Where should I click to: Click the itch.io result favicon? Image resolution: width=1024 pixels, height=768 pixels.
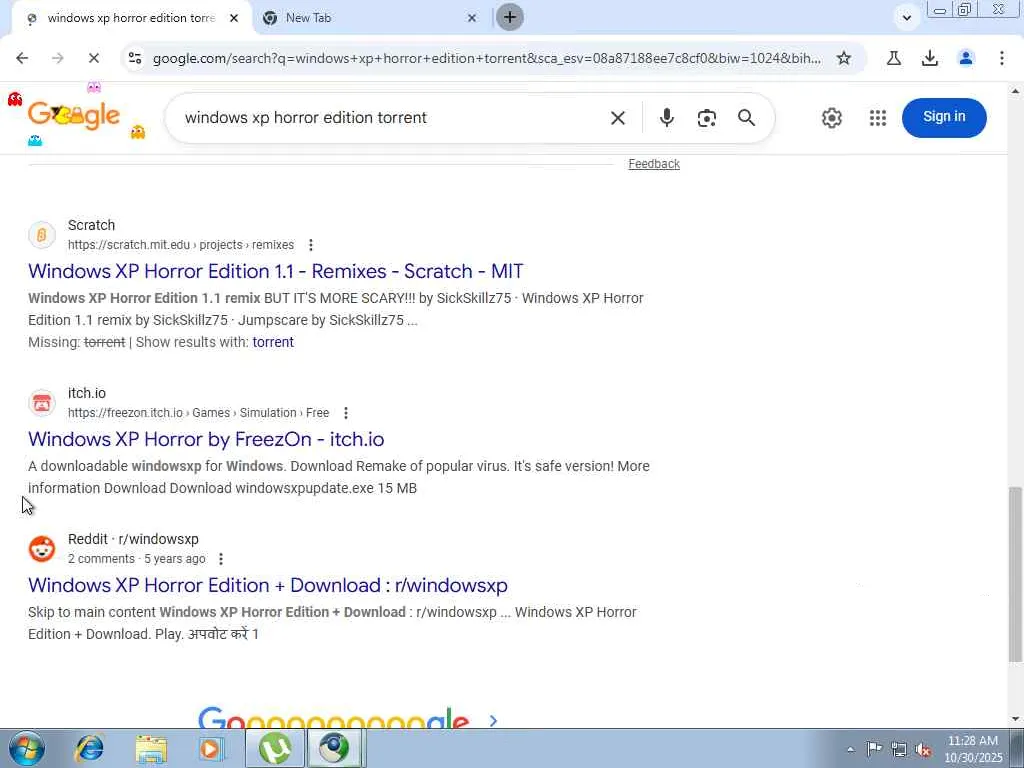(42, 403)
